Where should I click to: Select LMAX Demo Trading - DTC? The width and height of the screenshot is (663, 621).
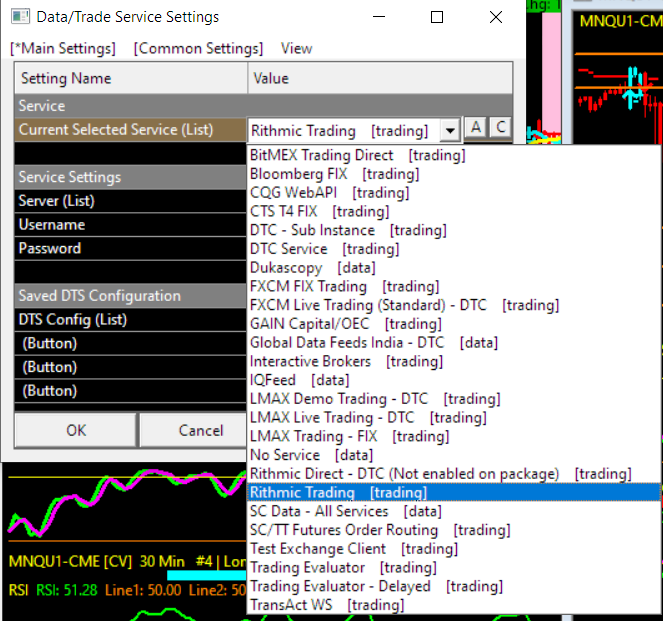pyautogui.click(x=453, y=399)
